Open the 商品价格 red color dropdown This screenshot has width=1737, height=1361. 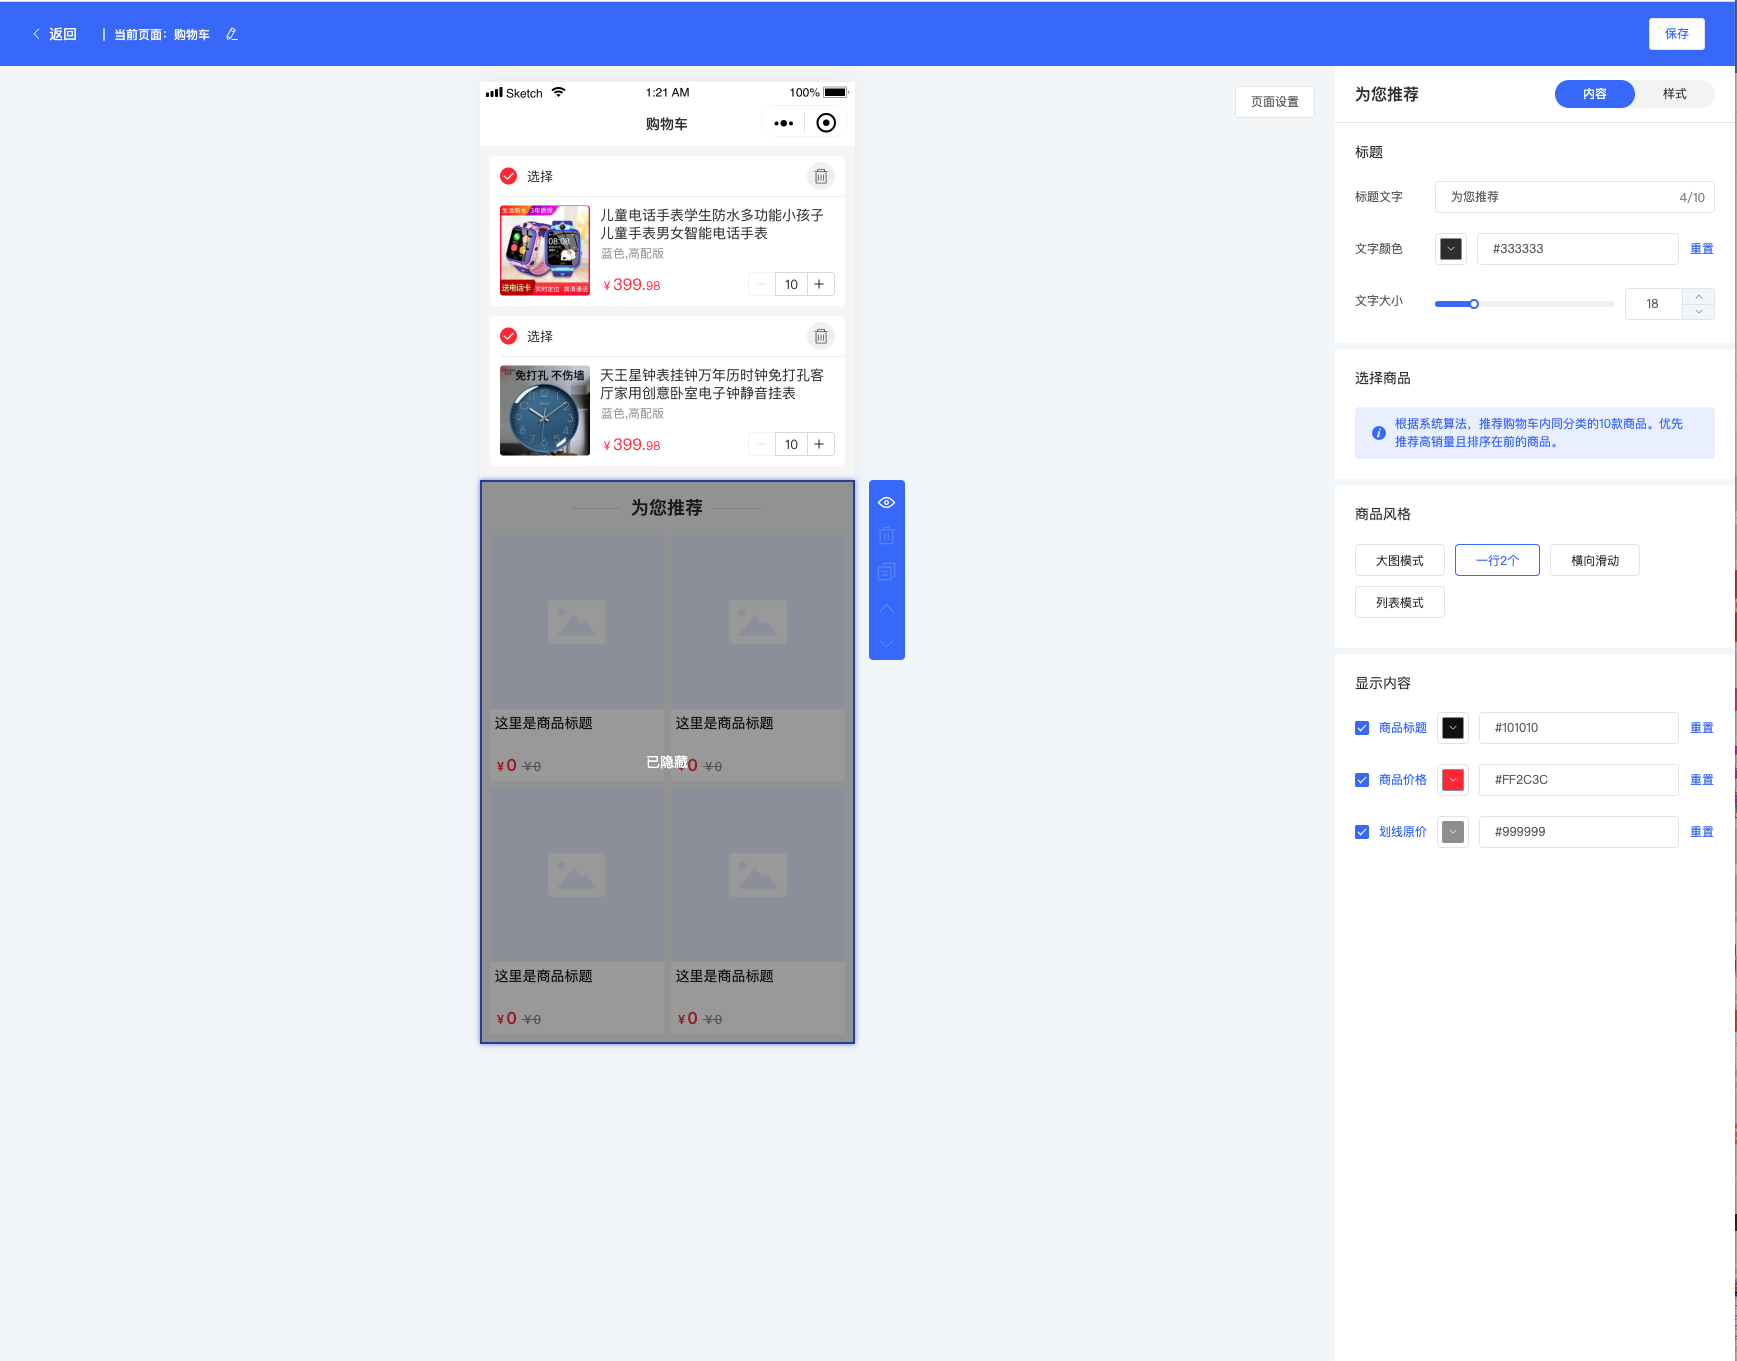click(1453, 780)
